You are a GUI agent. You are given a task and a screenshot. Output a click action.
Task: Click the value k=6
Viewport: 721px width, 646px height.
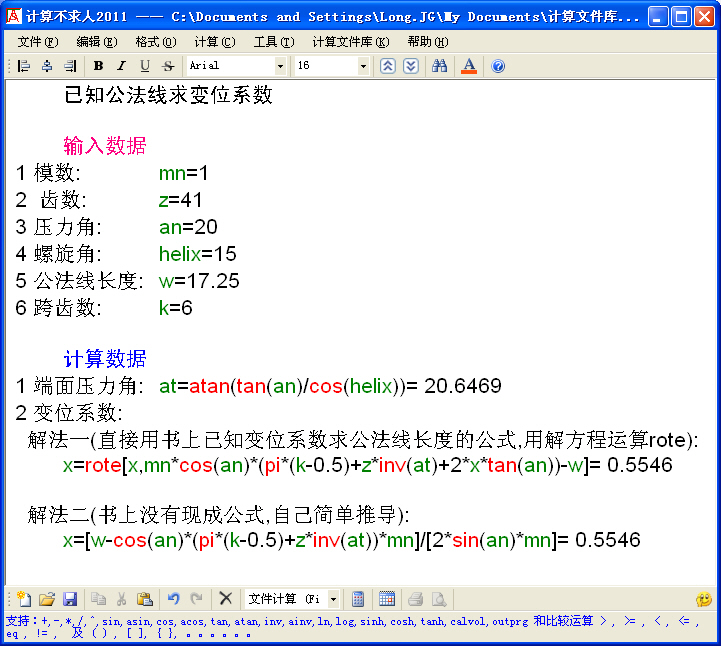(175, 308)
